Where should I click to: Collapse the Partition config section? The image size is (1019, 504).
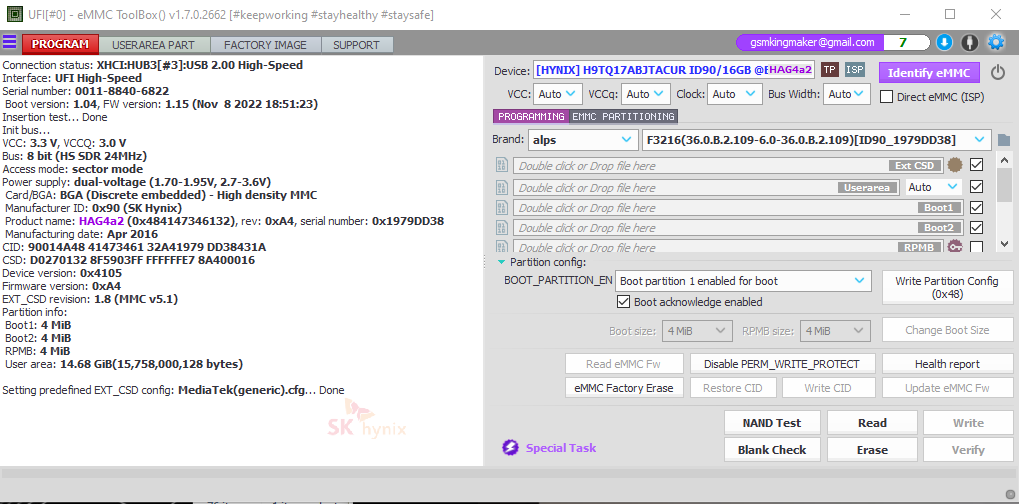click(502, 262)
